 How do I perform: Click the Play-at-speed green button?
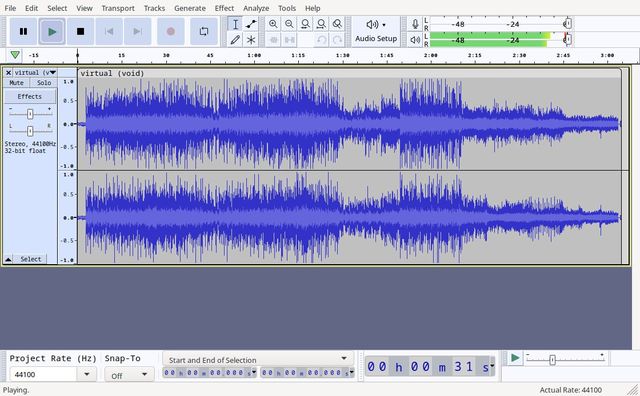click(515, 358)
